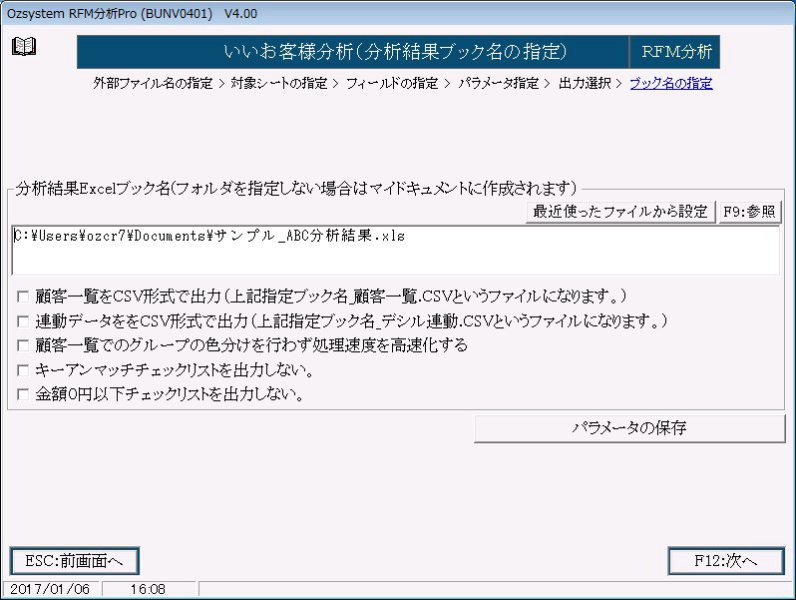Proceed with the F12:次へ button
This screenshot has height=600, width=796.
726,561
